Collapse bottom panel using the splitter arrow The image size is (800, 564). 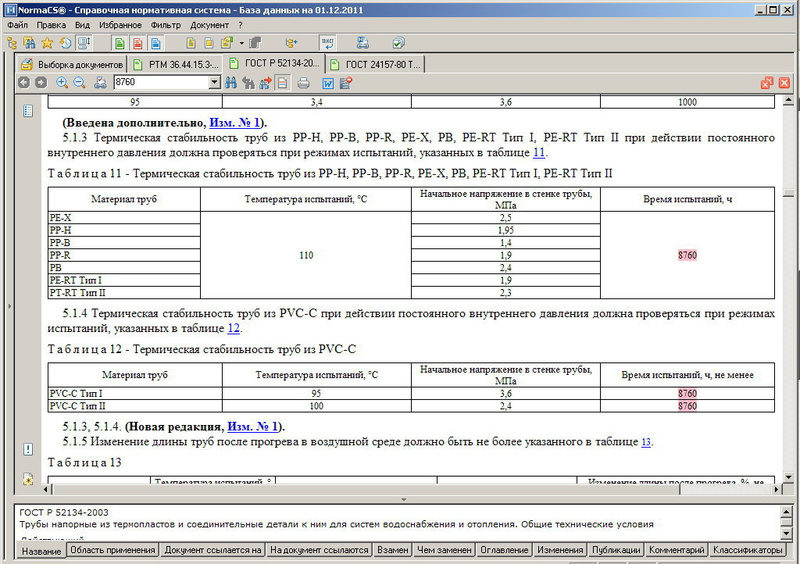(403, 497)
